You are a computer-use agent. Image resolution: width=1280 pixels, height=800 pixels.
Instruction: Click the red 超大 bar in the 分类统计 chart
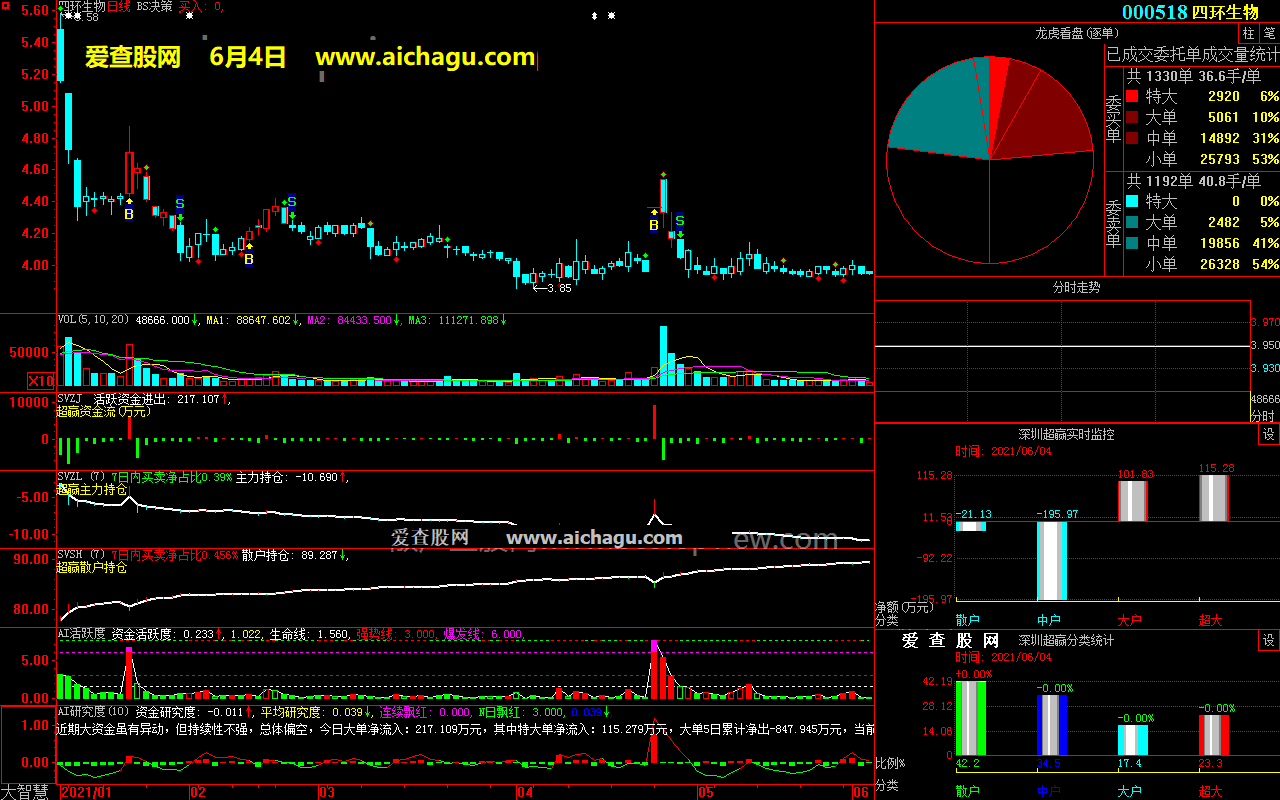tap(1214, 735)
